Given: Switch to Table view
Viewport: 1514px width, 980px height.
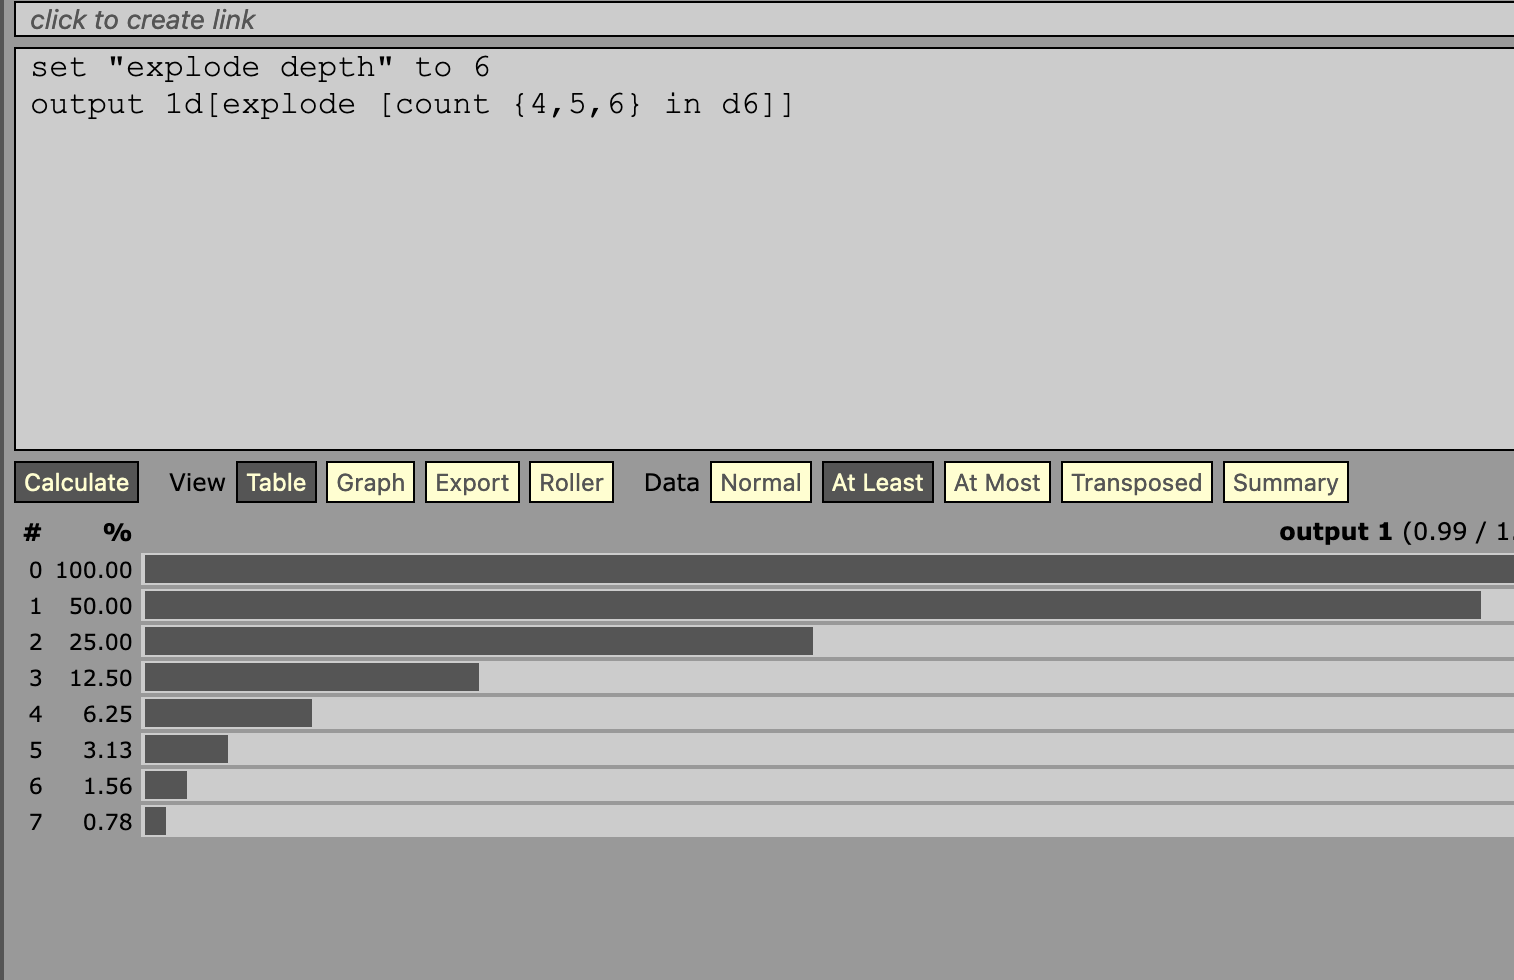Looking at the screenshot, I should click(x=276, y=482).
